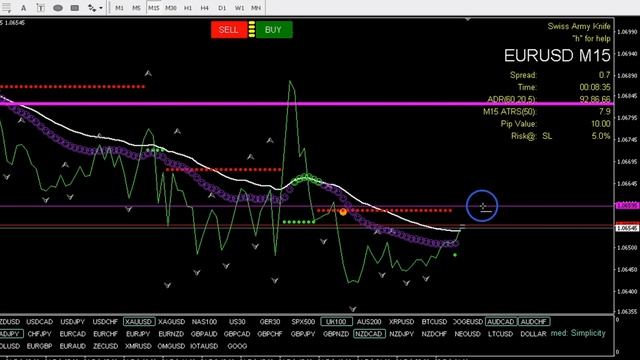Select the highlighted AUDCAD symbol

point(501,322)
